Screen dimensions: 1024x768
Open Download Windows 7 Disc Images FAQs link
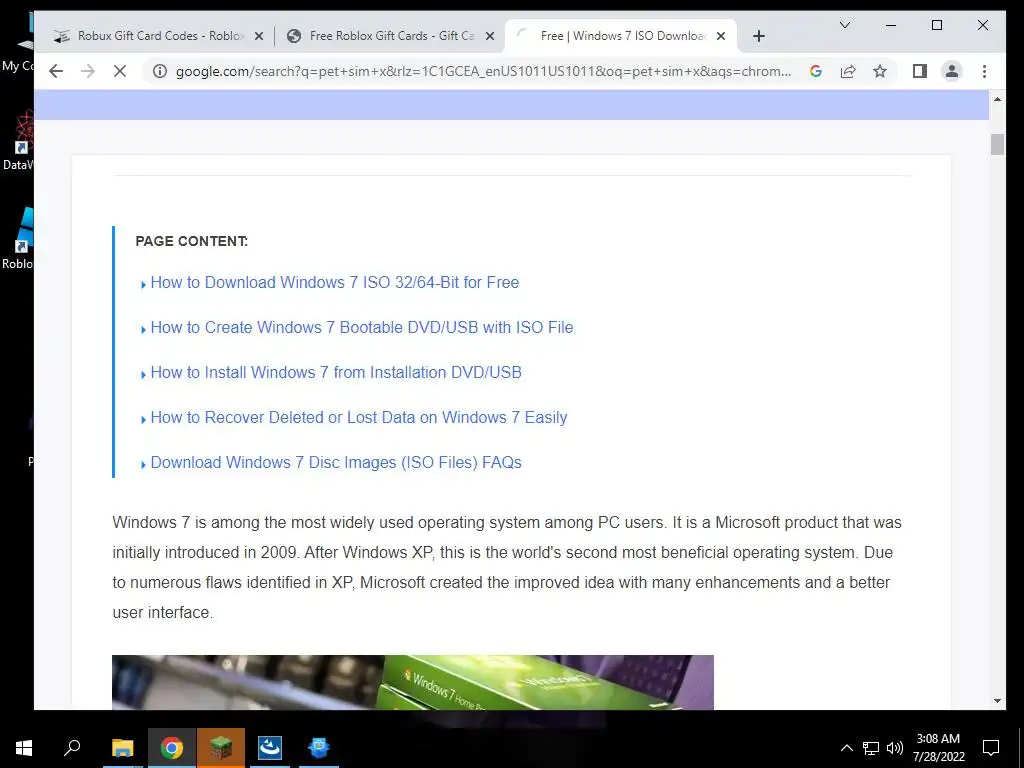336,462
